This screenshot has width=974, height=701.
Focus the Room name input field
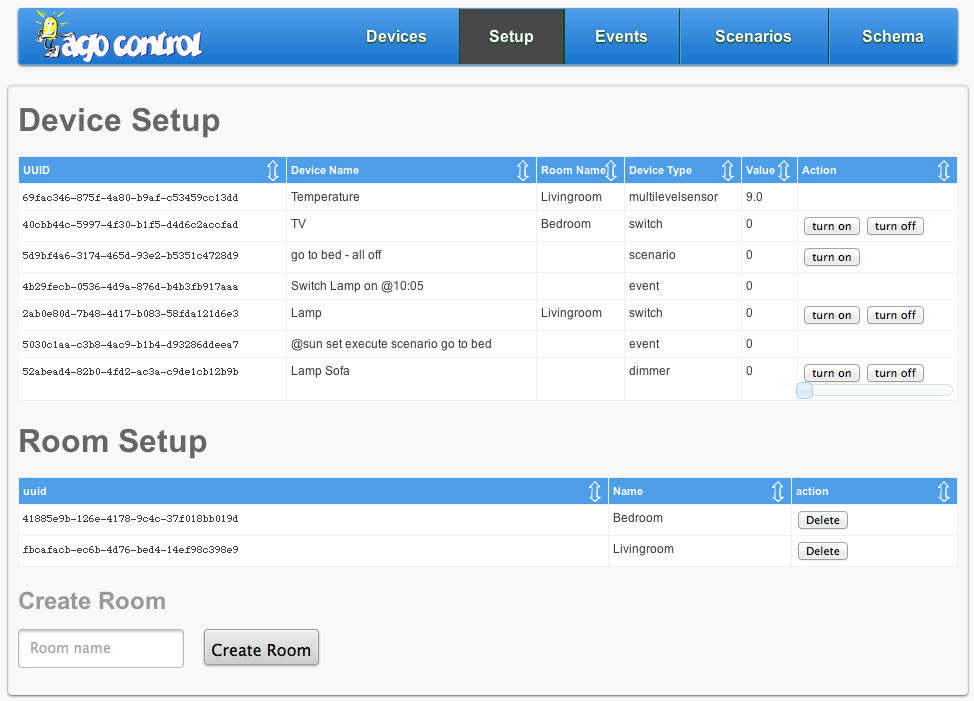pos(101,648)
